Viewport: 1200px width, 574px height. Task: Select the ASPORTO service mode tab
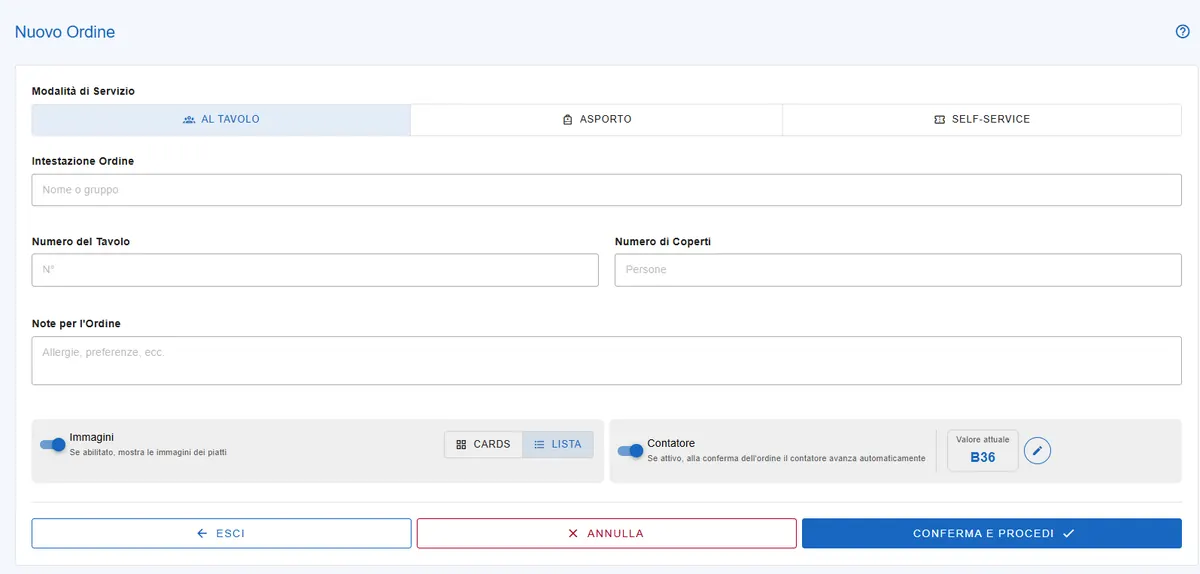point(597,119)
